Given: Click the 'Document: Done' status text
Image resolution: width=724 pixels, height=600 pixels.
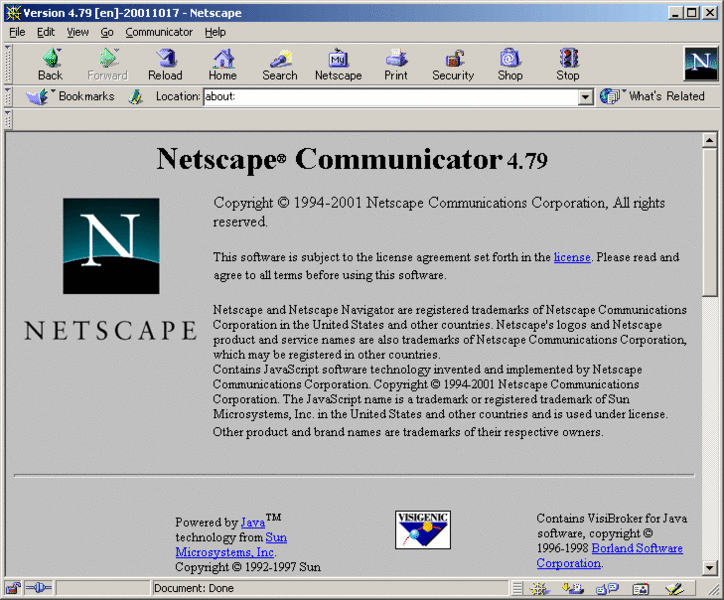Looking at the screenshot, I should pyautogui.click(x=194, y=588).
